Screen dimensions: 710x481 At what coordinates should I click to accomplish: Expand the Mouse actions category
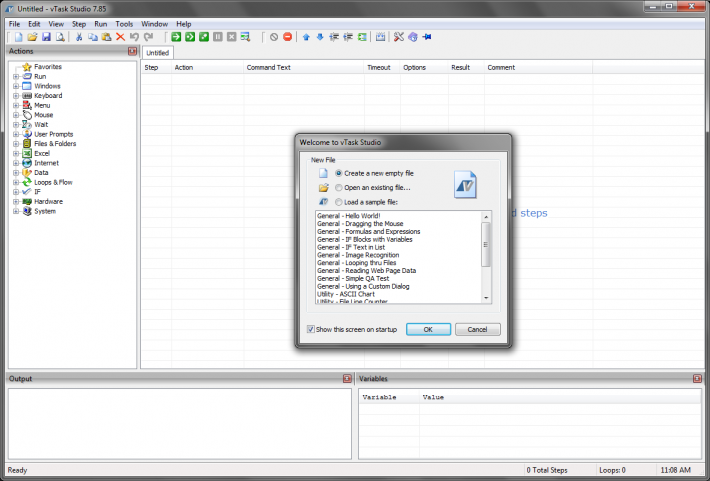point(16,115)
